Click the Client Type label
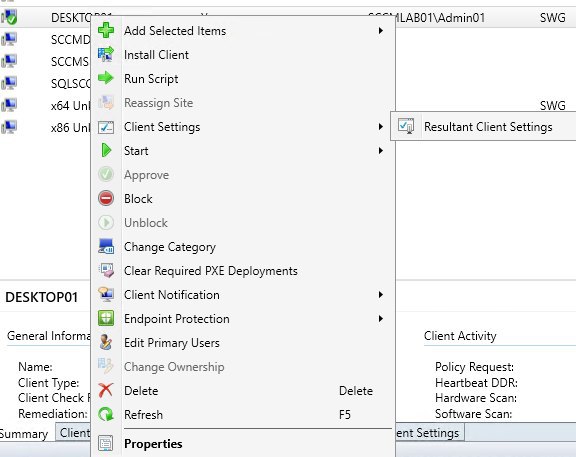The width and height of the screenshot is (576, 457). [48, 383]
